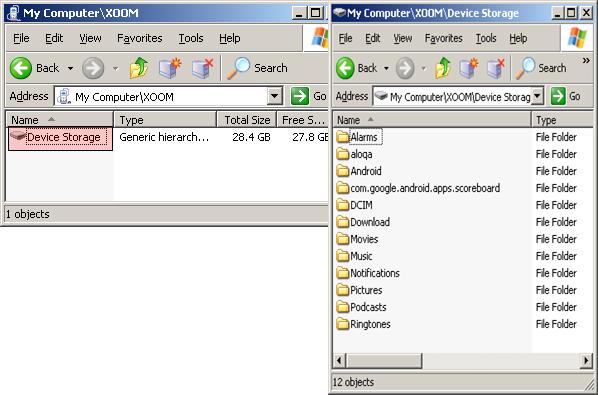Select the Podcasts folder
This screenshot has width=598, height=395.
[x=362, y=307]
